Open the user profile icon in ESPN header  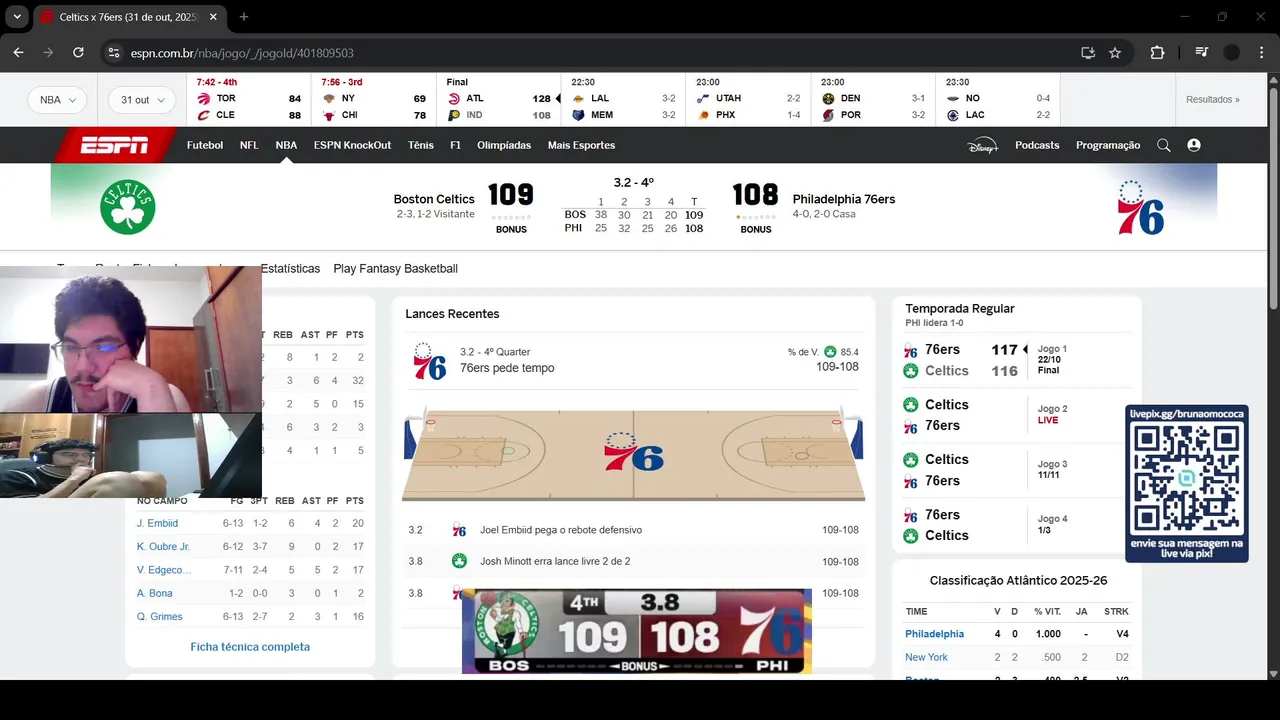point(1193,145)
